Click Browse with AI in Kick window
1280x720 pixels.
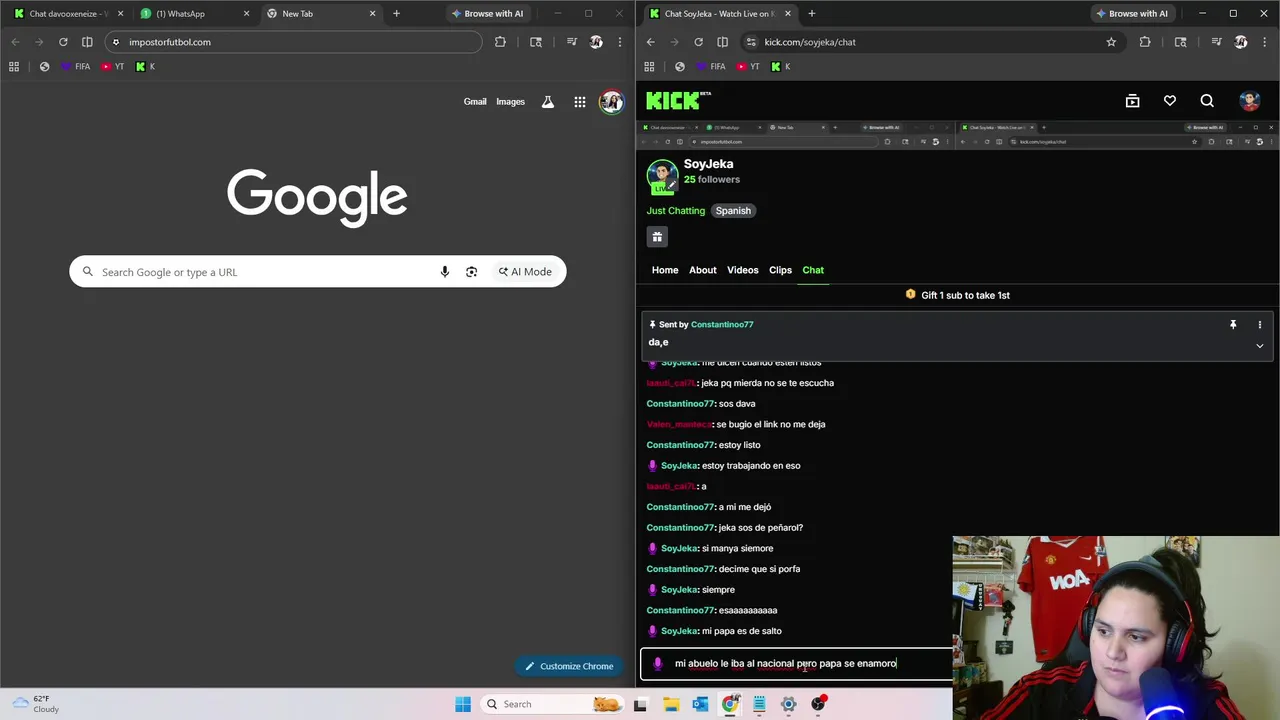tap(1132, 14)
